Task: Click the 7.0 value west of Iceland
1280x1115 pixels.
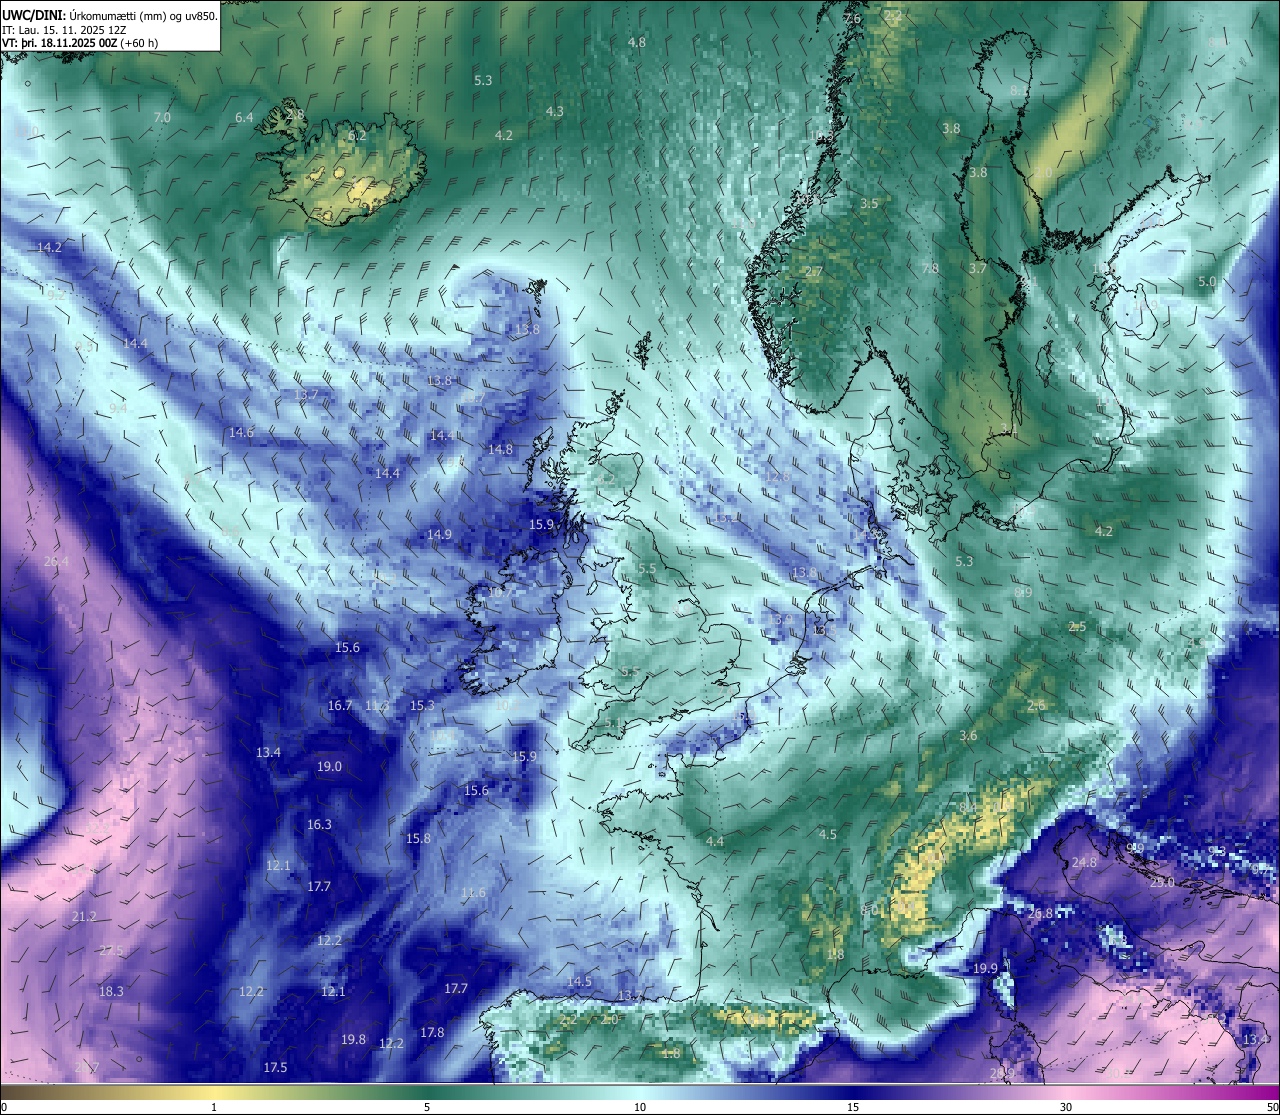Action: 162,118
